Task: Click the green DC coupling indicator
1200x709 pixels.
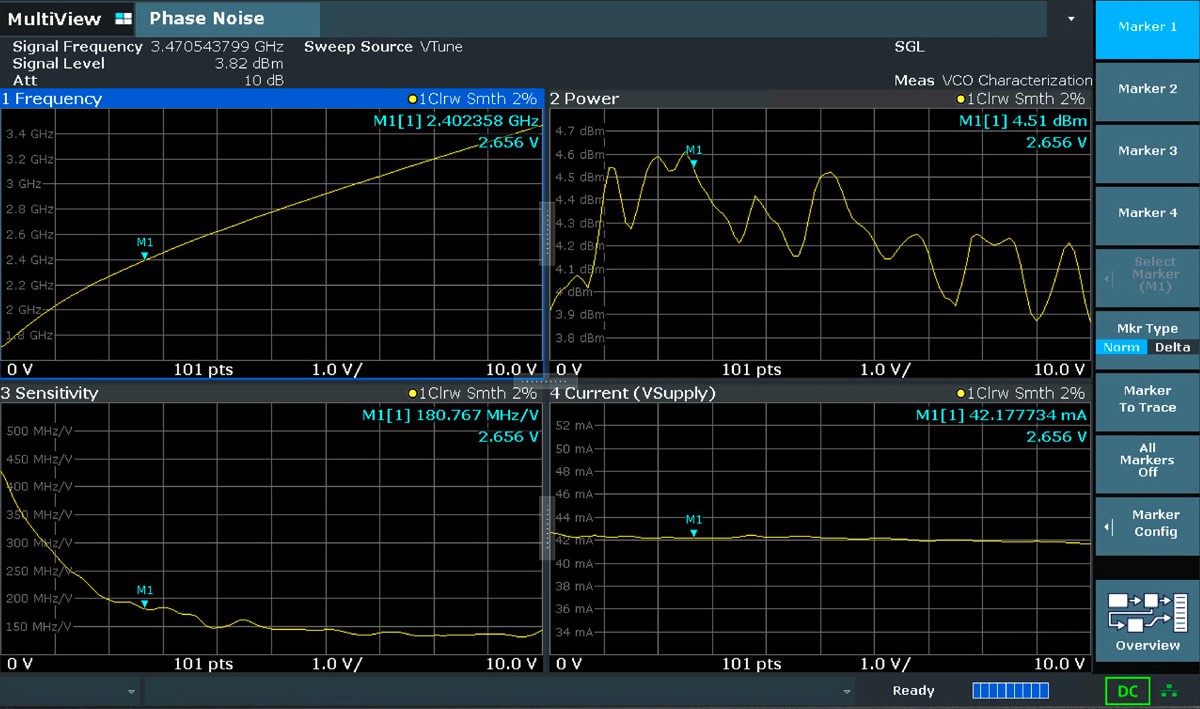Action: click(x=1127, y=691)
